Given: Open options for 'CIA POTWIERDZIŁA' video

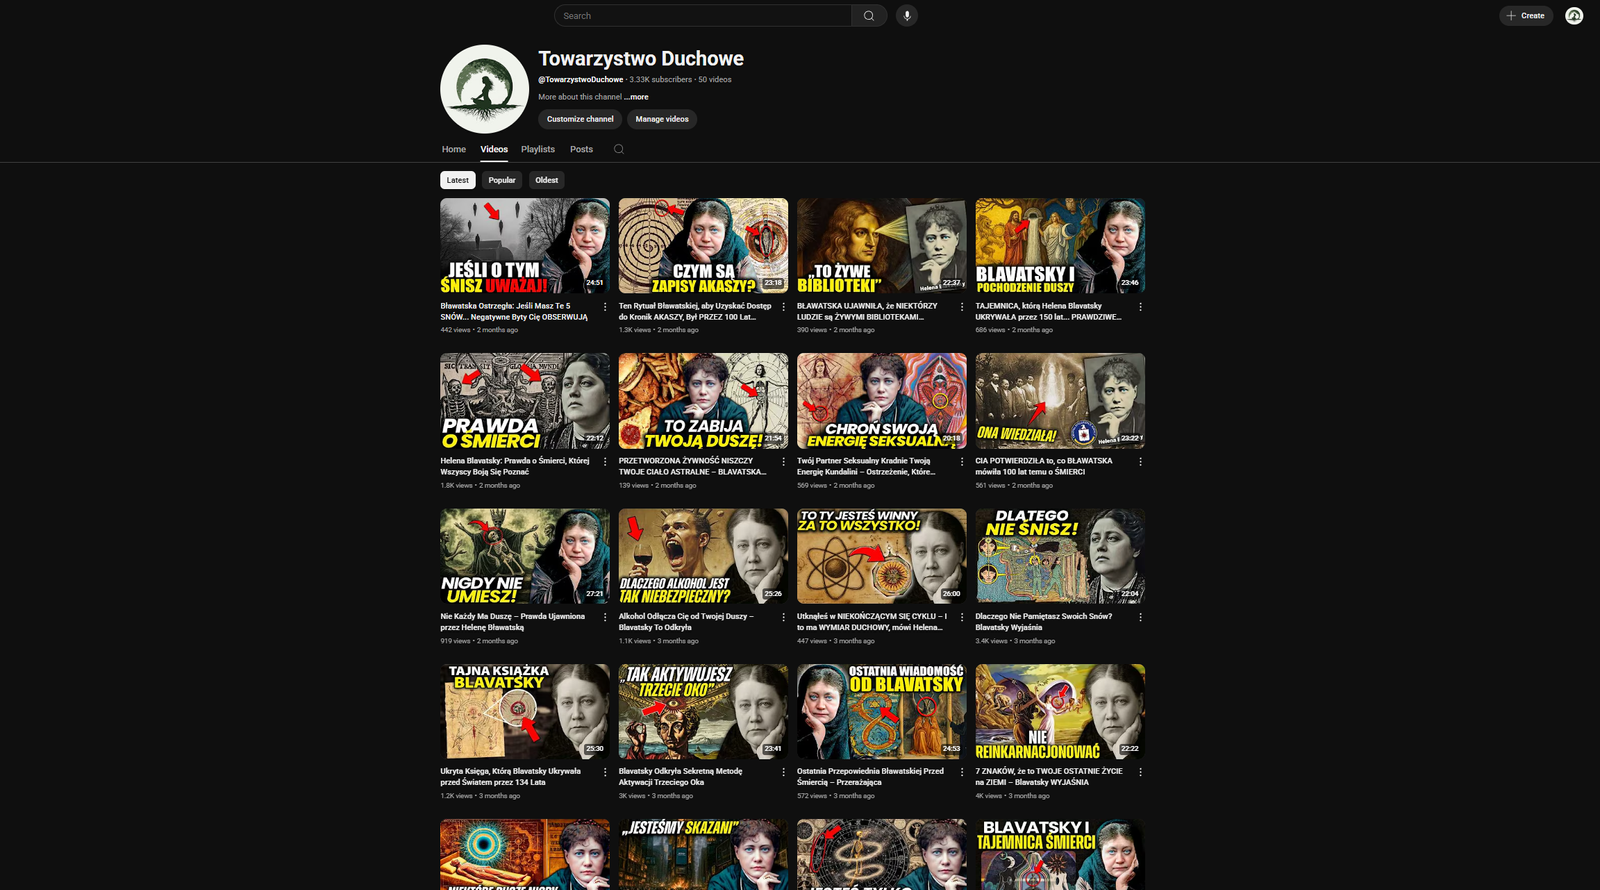Looking at the screenshot, I should coord(1140,462).
